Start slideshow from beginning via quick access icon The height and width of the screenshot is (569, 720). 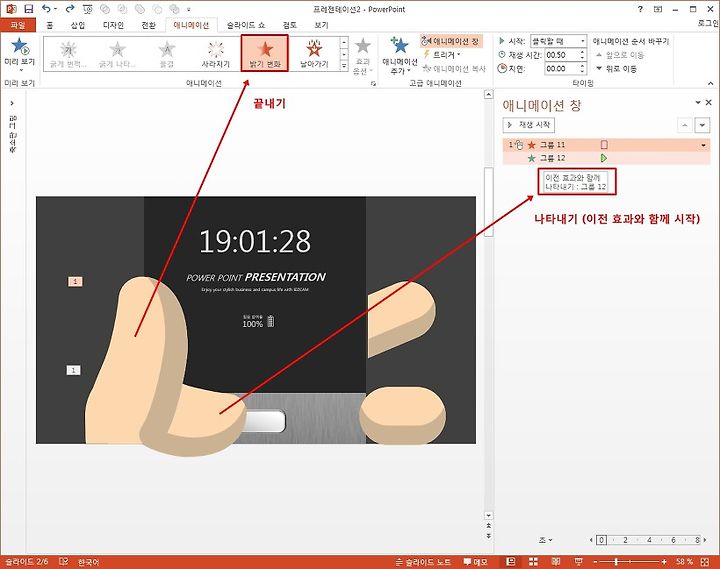[87, 9]
